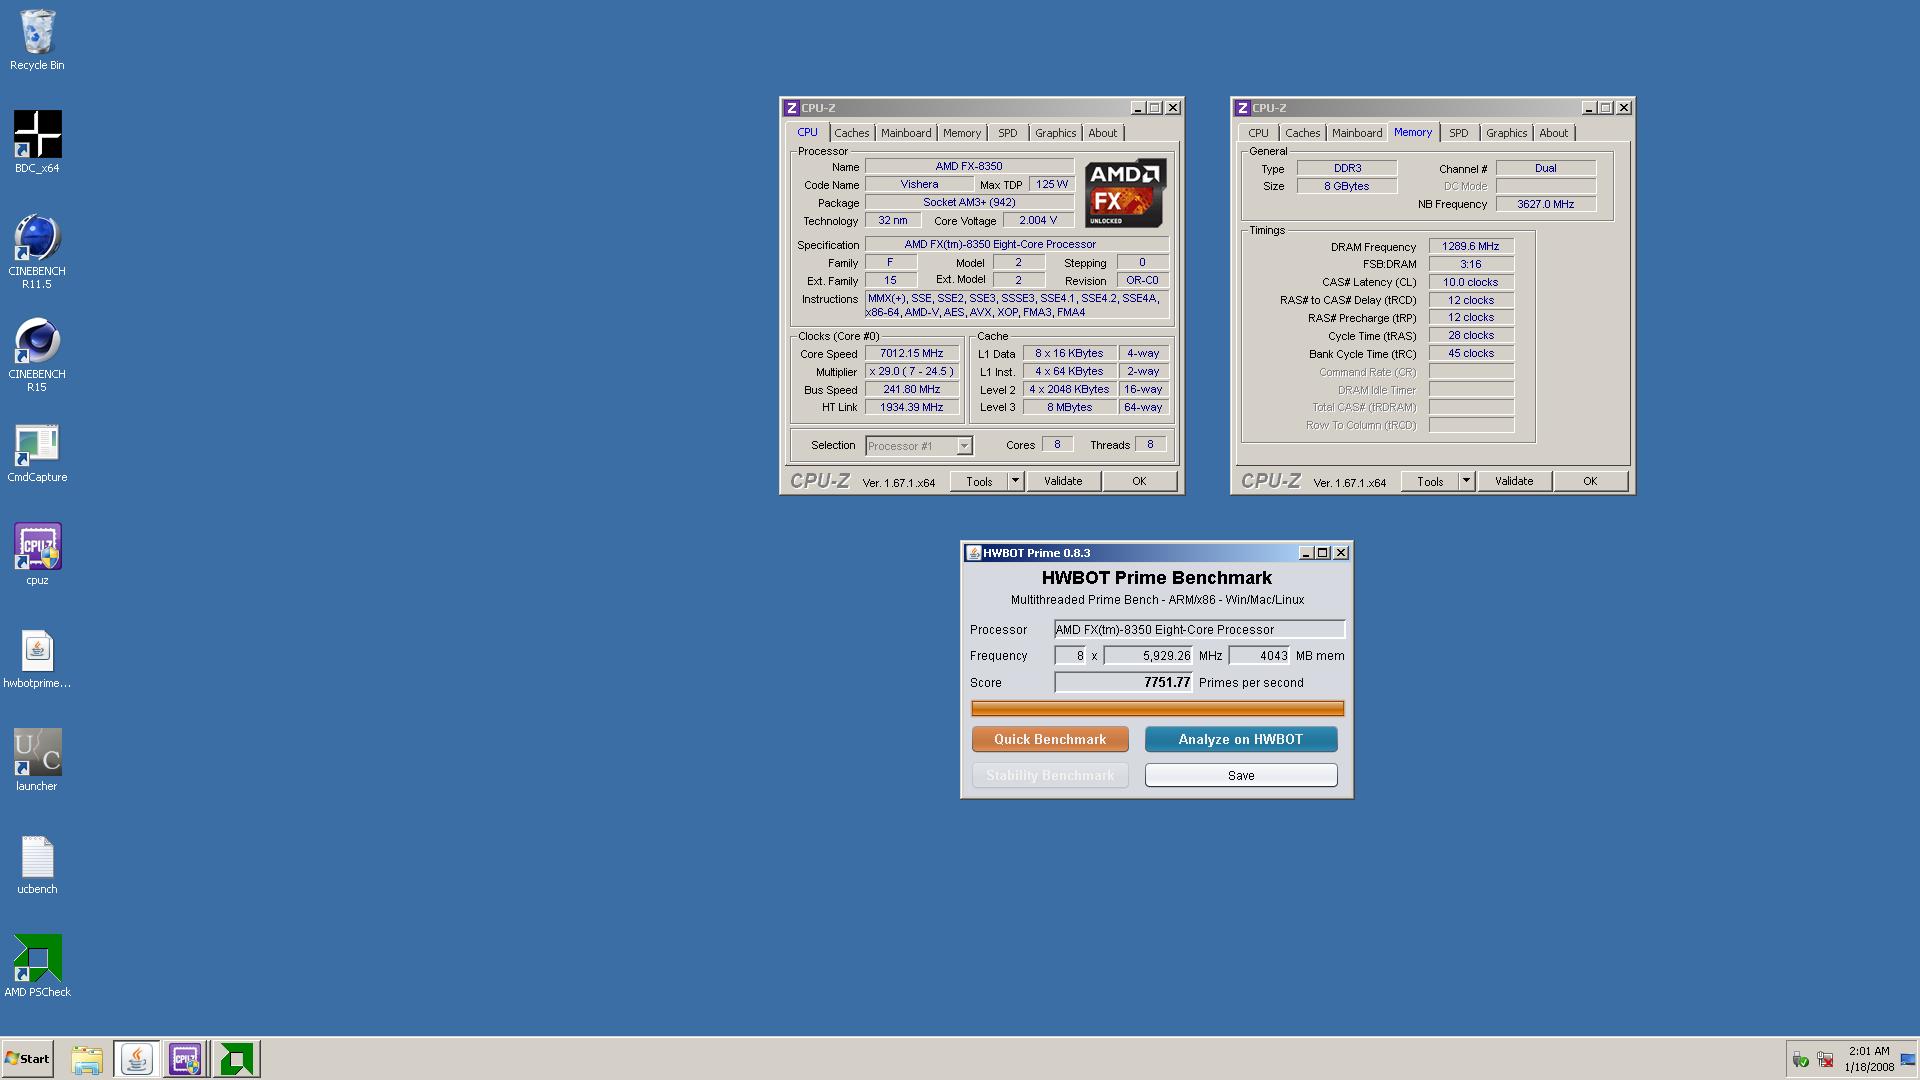Select the Graphics tab in right CPU-Z window
This screenshot has height=1080, width=1920.
pos(1507,133)
